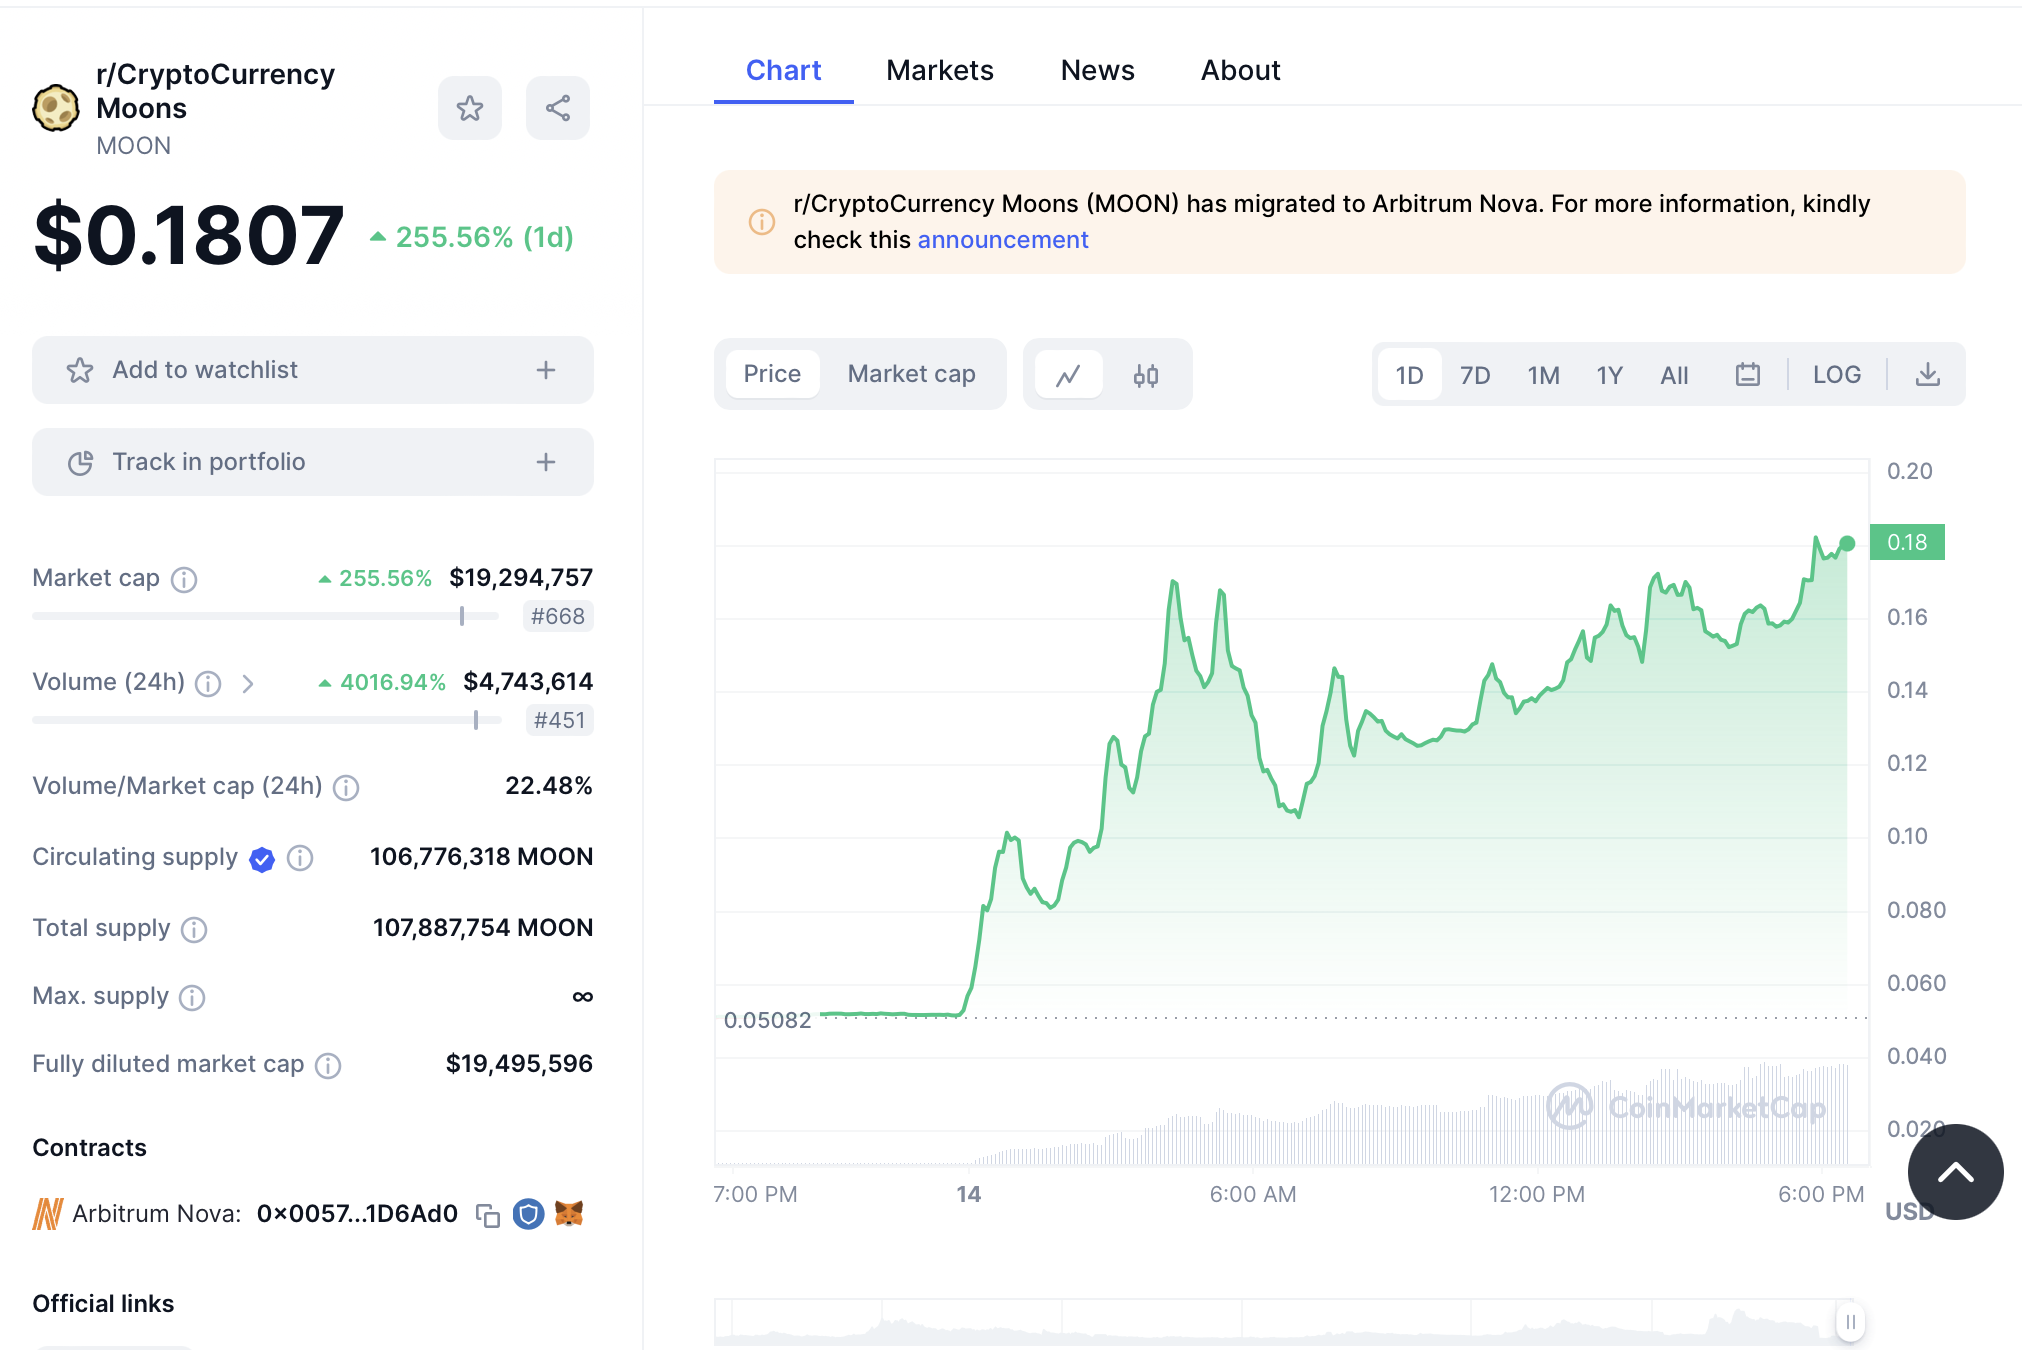Screen dimensions: 2022x1350
Task: Click the share icon button
Action: (x=558, y=108)
